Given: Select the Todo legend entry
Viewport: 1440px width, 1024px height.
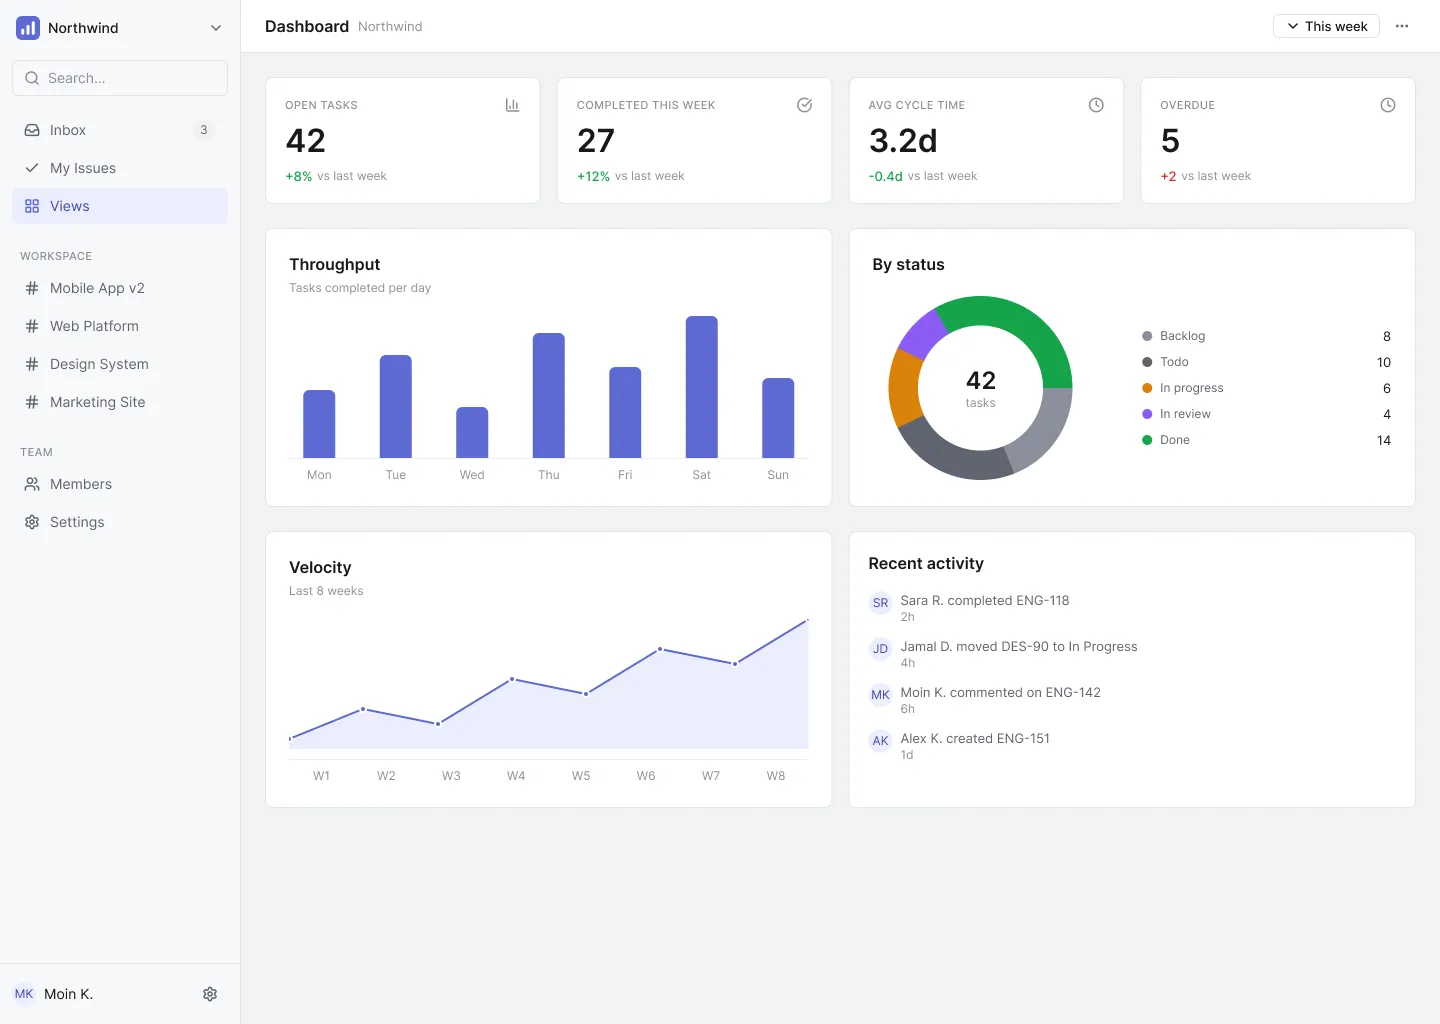Looking at the screenshot, I should 1266,362.
